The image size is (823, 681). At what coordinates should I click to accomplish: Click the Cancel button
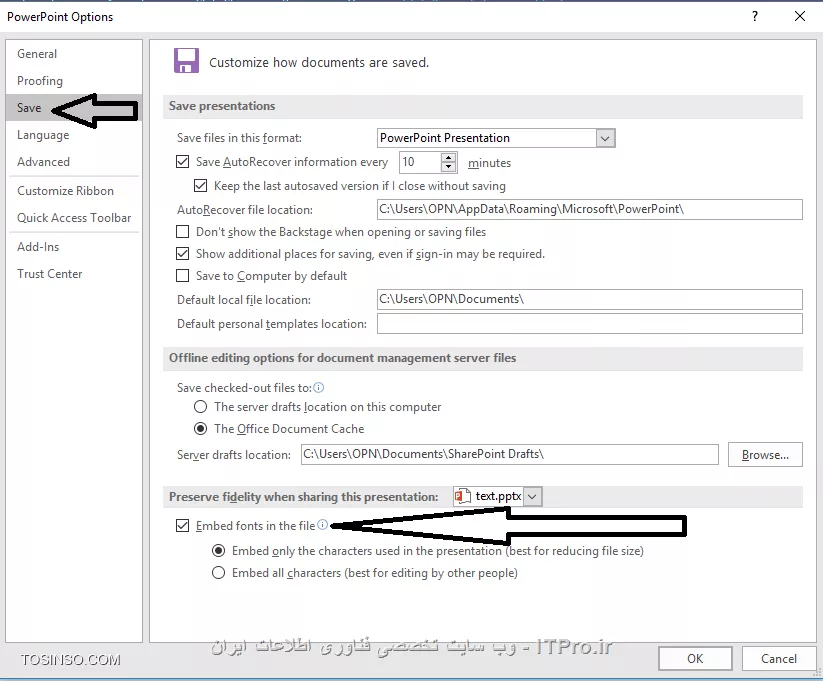pyautogui.click(x=779, y=658)
